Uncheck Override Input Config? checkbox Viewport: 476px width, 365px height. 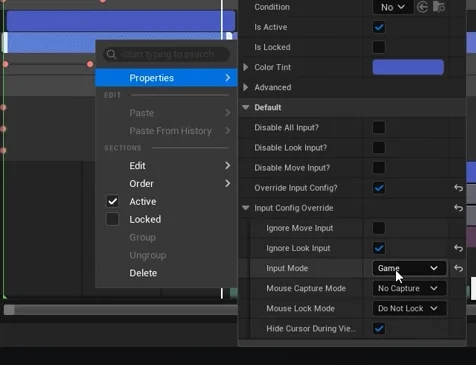(x=379, y=188)
